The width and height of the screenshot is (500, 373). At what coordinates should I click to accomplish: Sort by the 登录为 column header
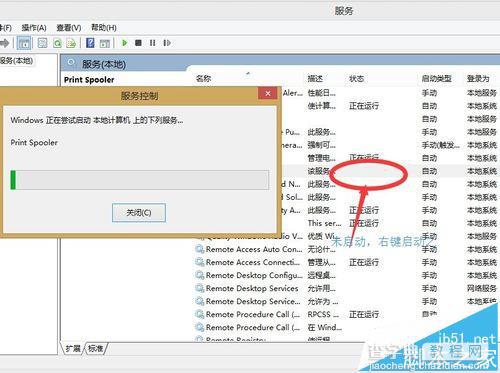478,79
